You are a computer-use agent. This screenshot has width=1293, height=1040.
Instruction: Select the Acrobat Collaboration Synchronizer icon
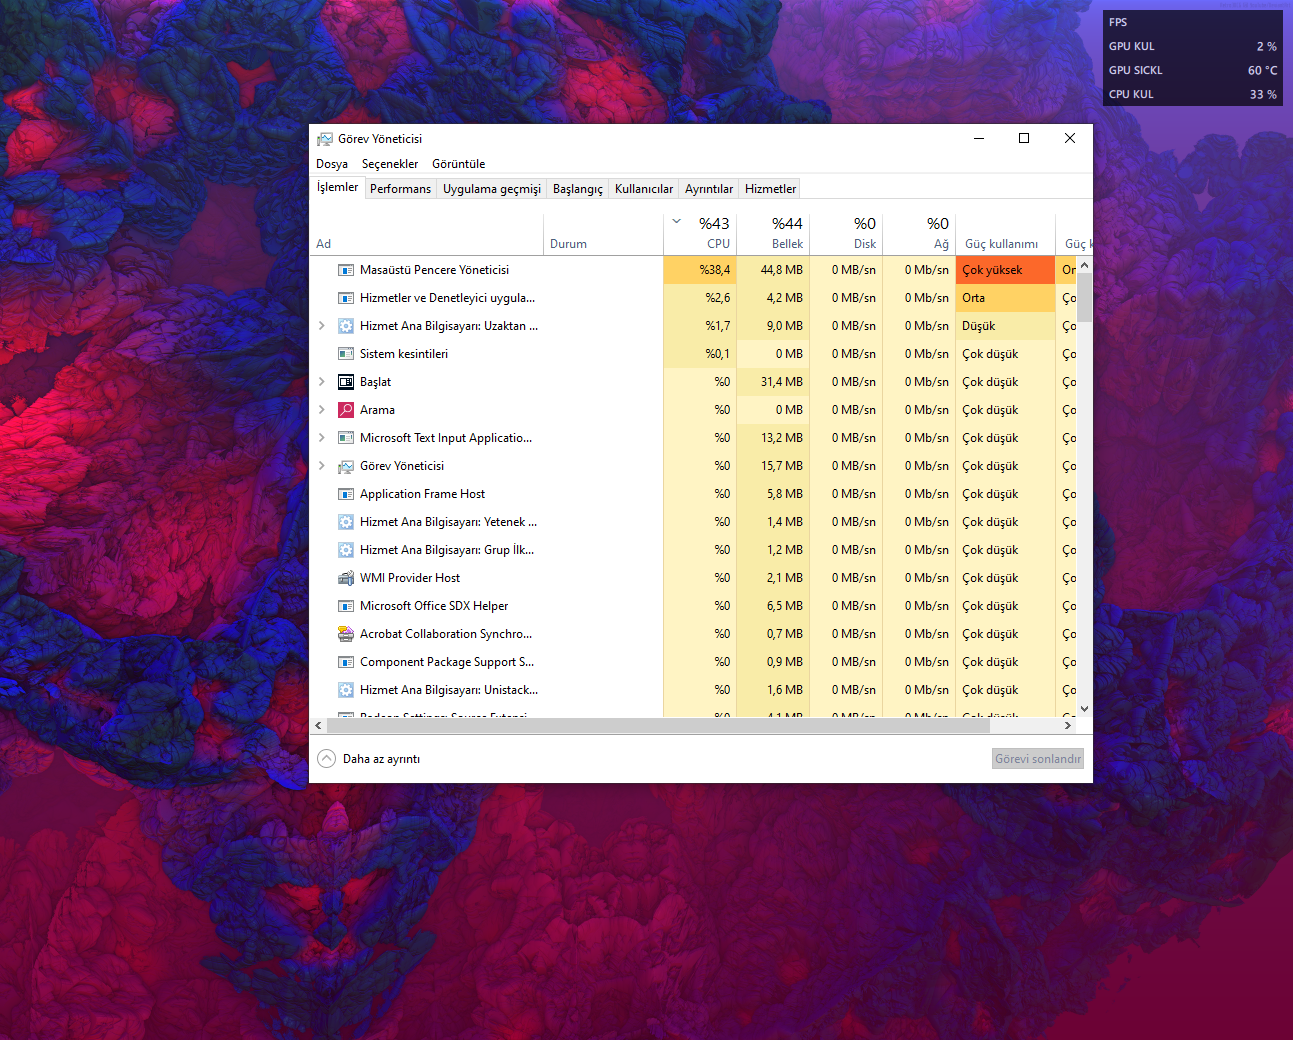(346, 634)
